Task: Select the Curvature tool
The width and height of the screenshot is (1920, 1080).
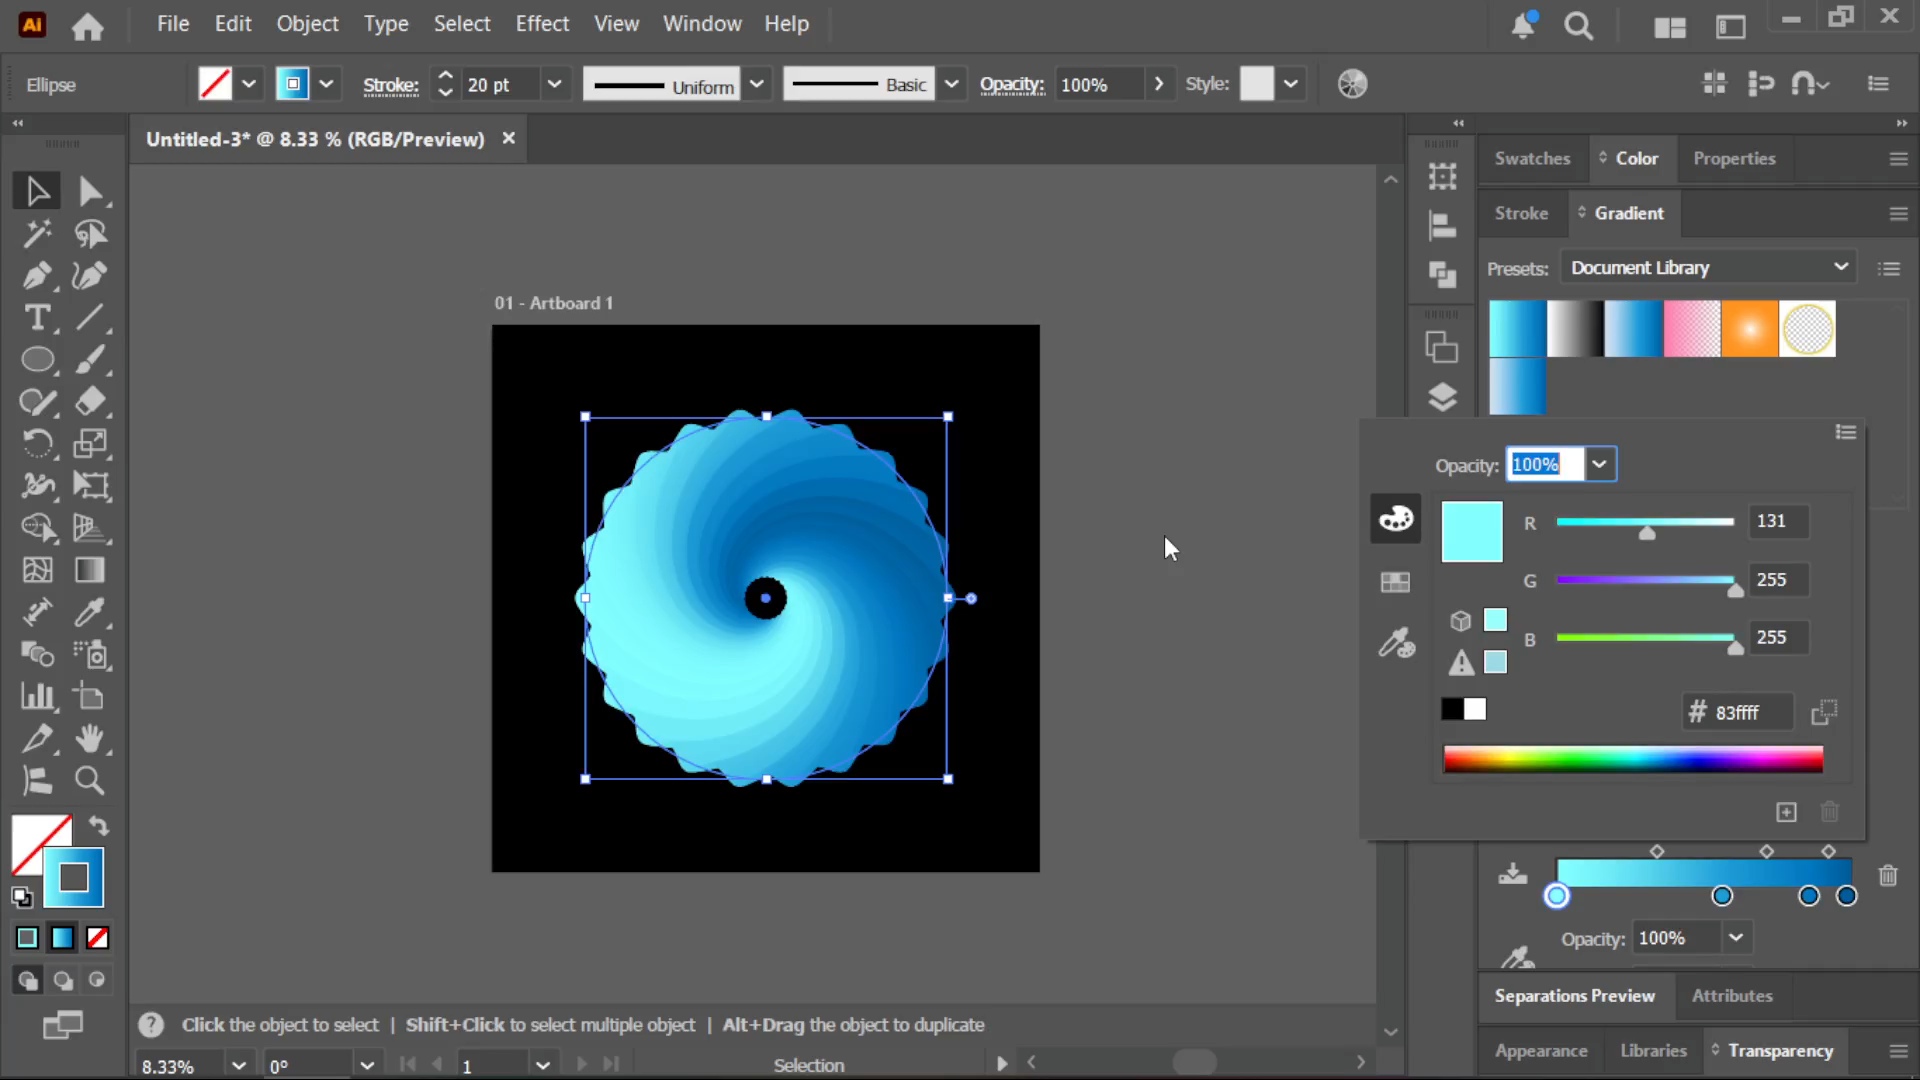Action: (90, 275)
